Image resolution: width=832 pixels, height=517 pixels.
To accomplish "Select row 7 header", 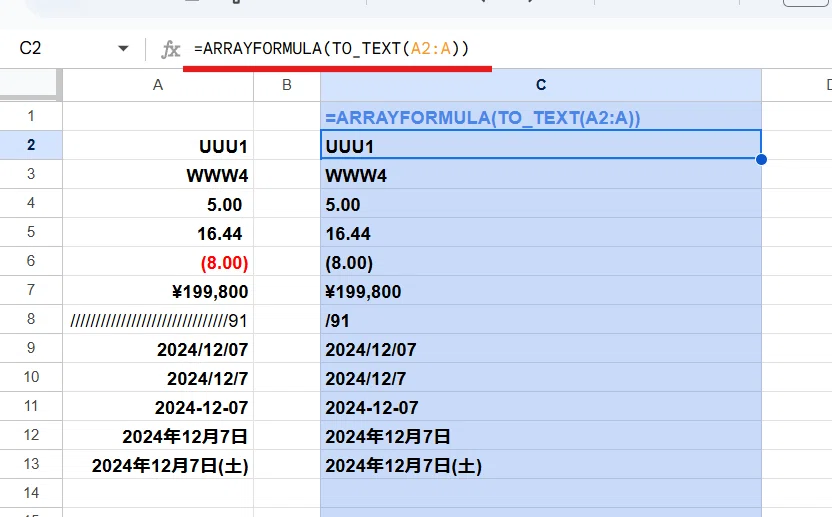I will (31, 290).
